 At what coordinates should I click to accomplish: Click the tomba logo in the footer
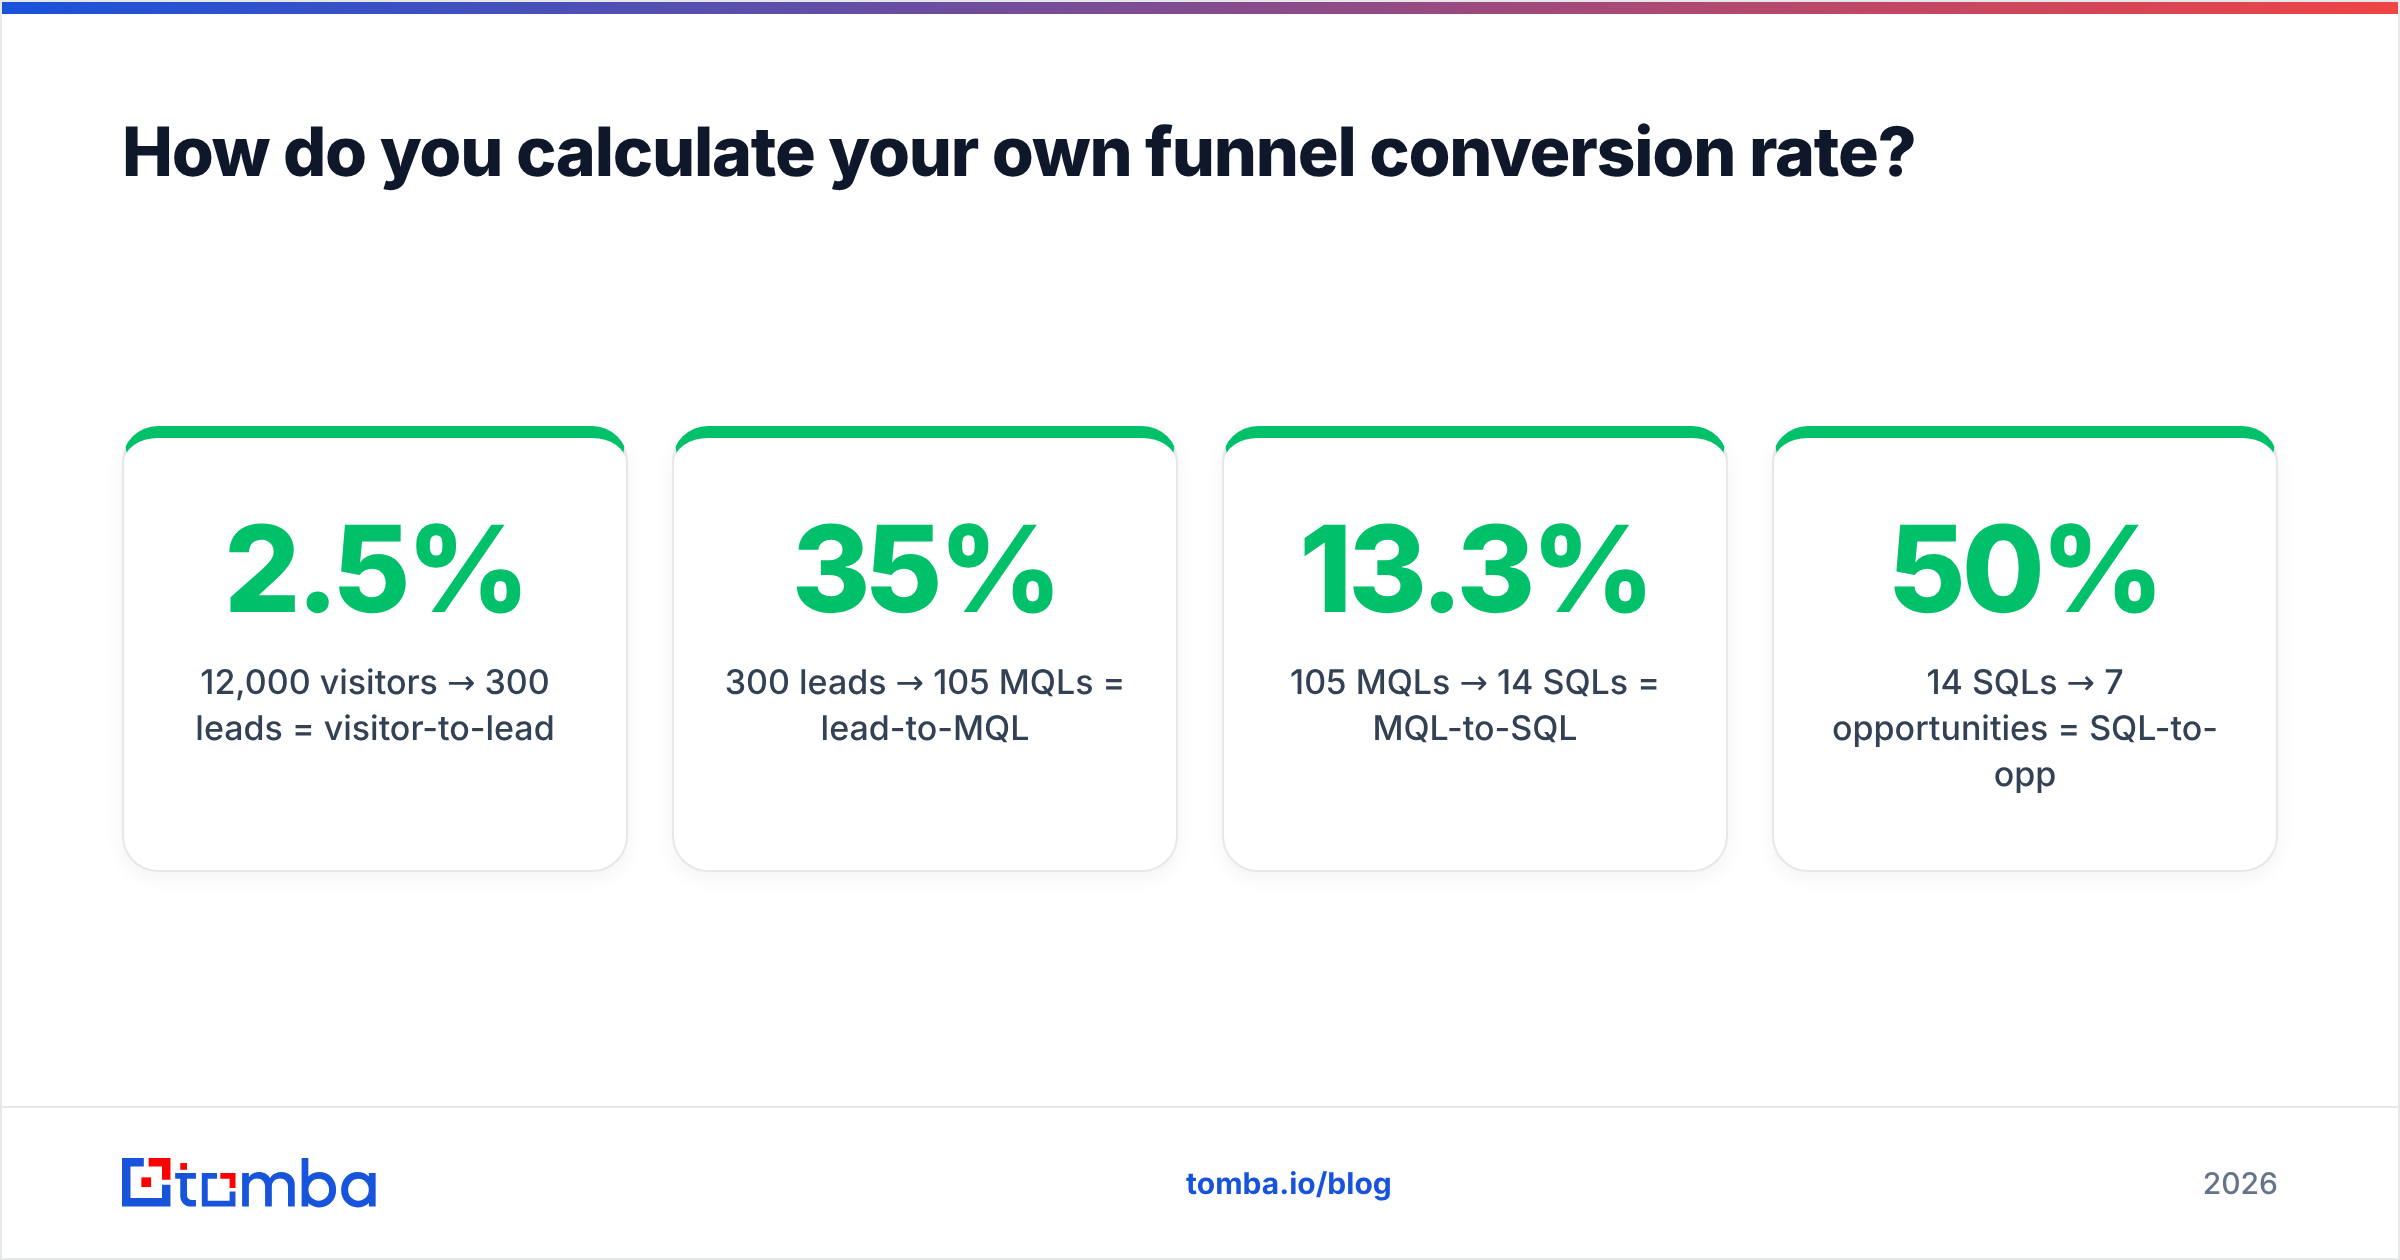point(249,1183)
